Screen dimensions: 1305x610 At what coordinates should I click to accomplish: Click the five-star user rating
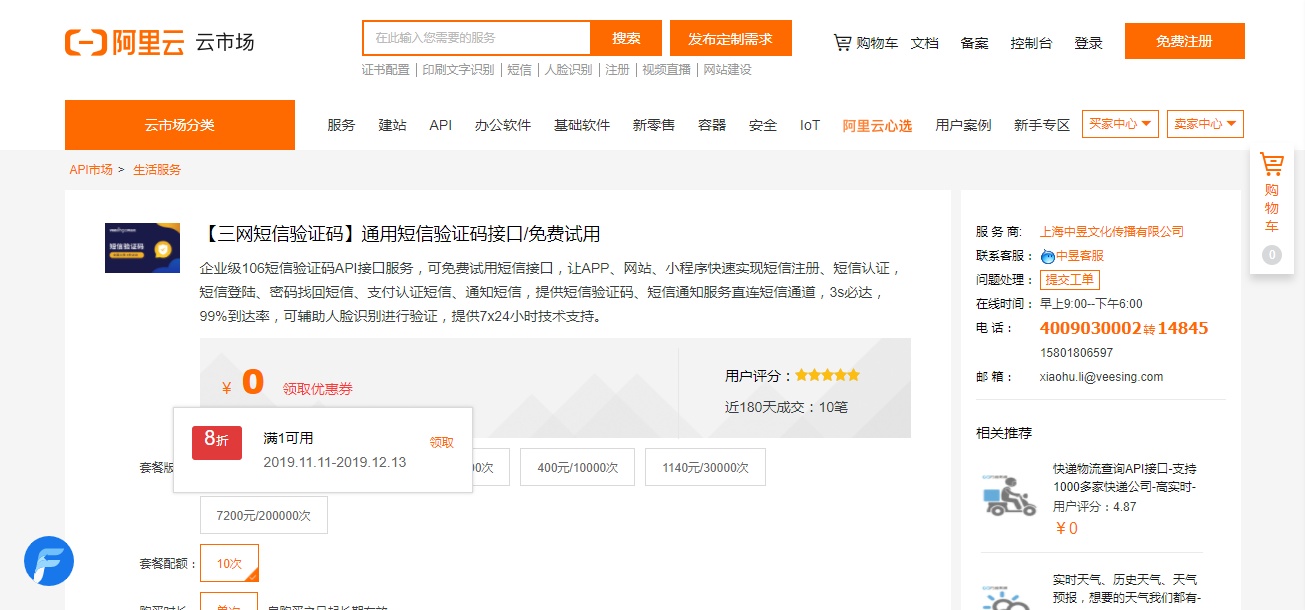pyautogui.click(x=827, y=375)
